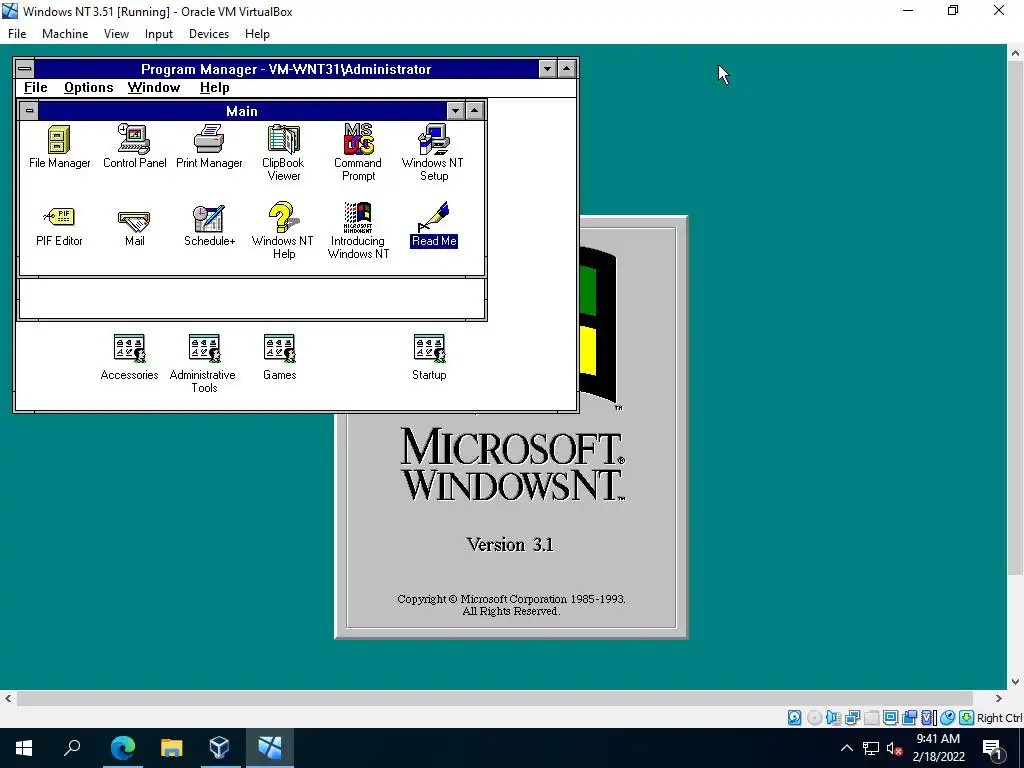Select the Windows NT Help icon
The image size is (1024, 768).
[x=283, y=231]
